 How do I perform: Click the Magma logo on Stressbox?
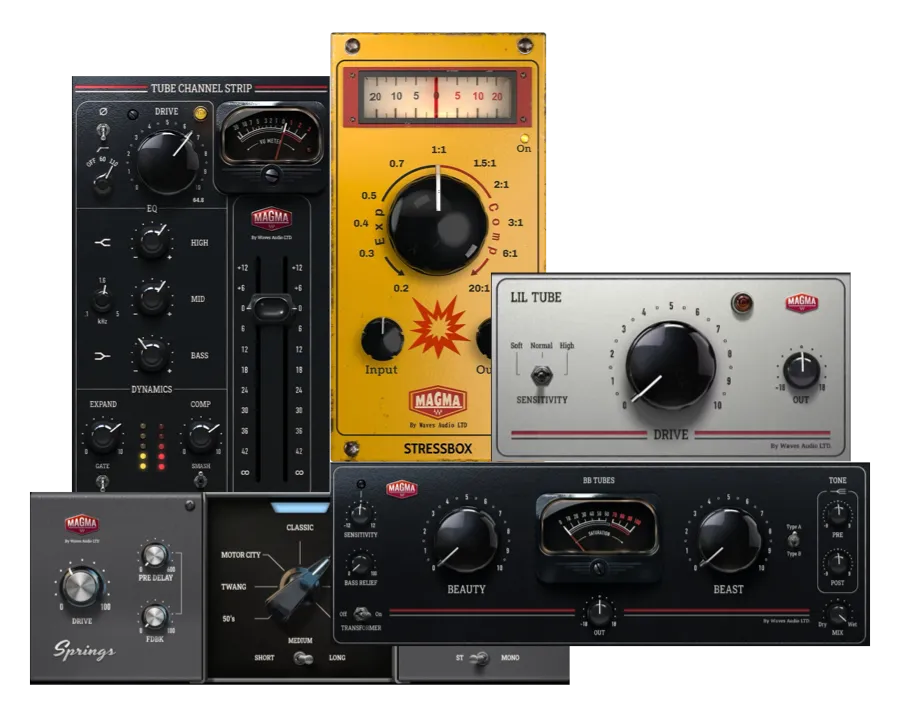point(437,402)
